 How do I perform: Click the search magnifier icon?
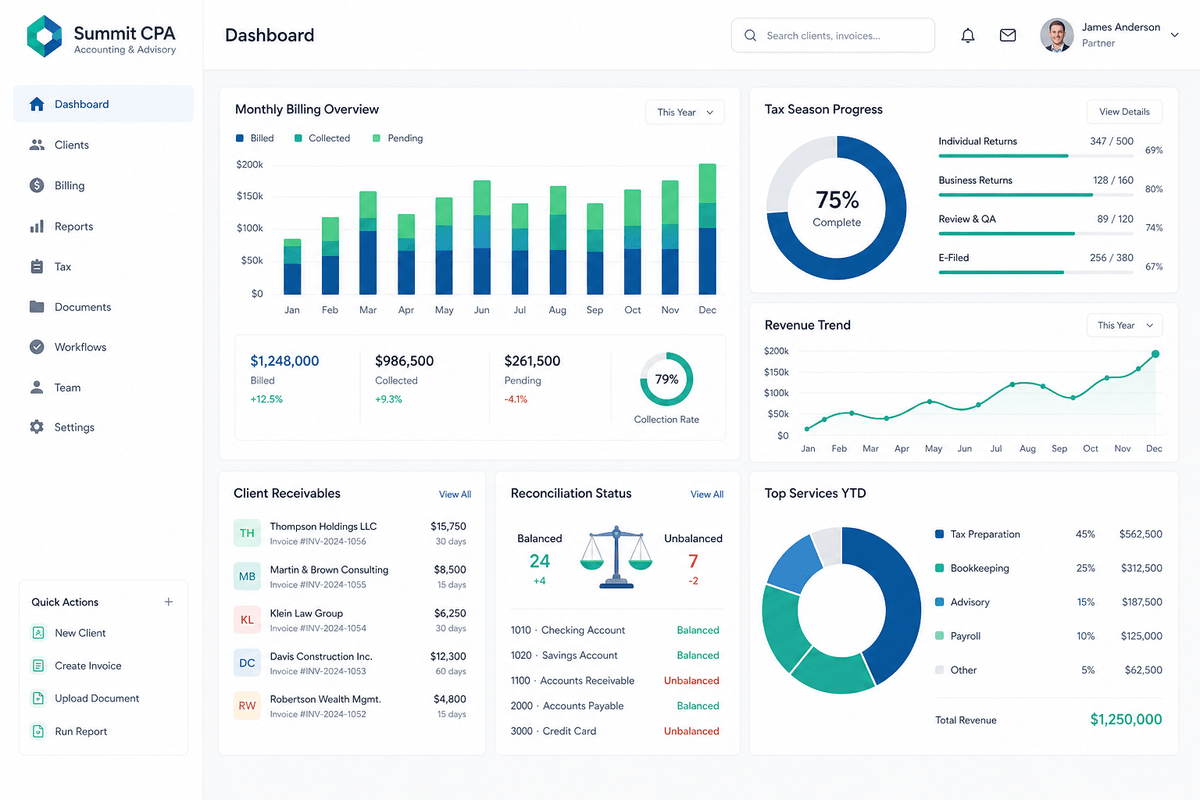point(750,36)
